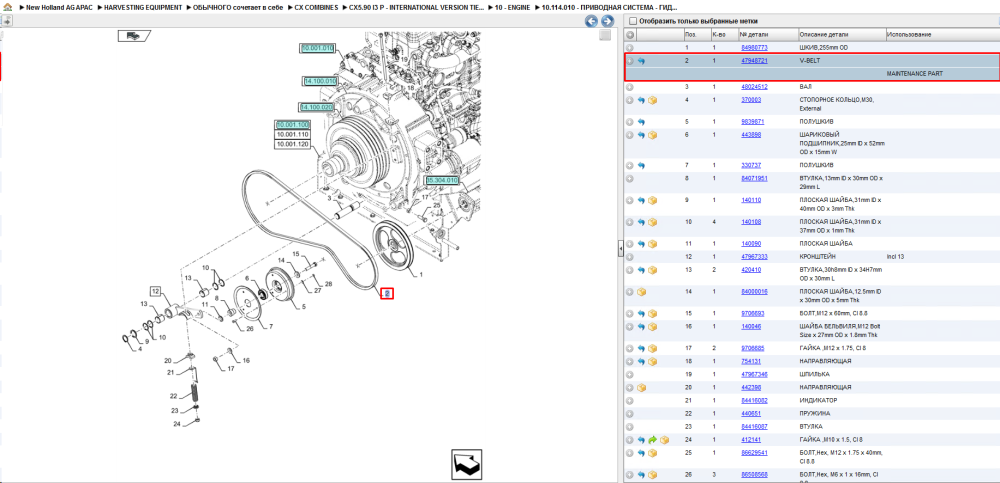Add КРОНШТЕЙН part with plus icon
Screen dimensions: 1000x483
point(629,256)
